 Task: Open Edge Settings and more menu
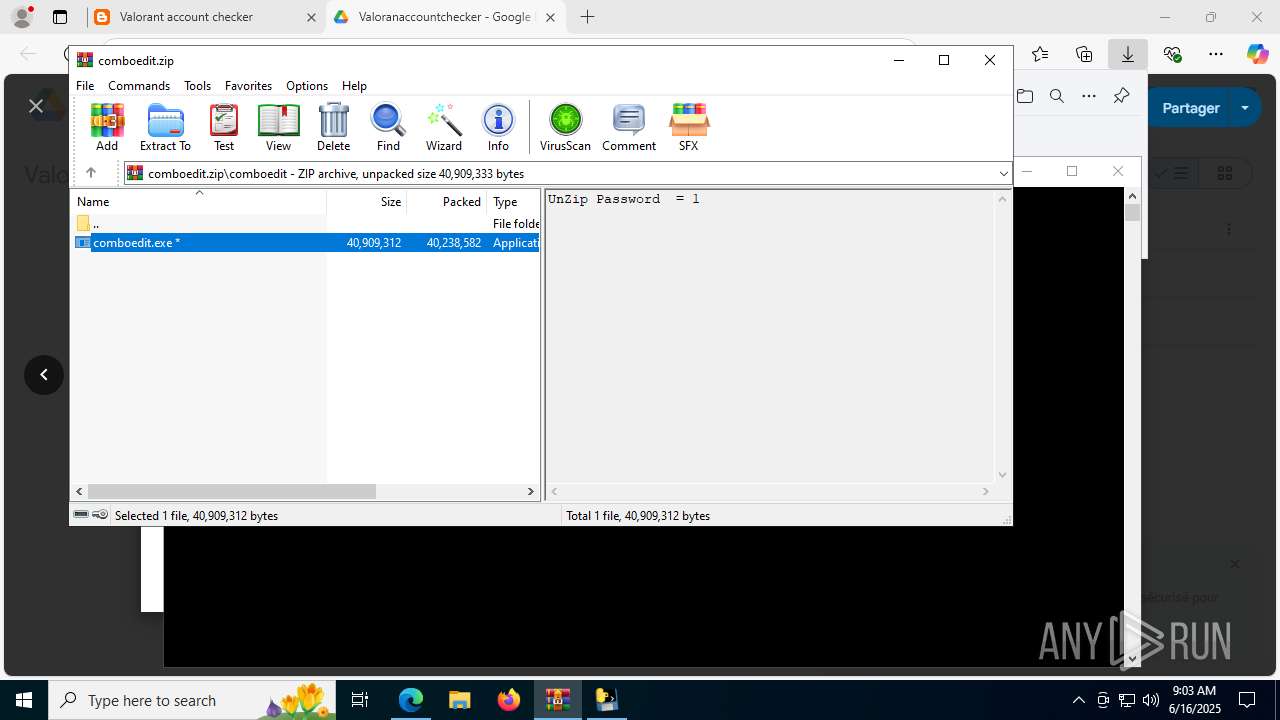1215,54
